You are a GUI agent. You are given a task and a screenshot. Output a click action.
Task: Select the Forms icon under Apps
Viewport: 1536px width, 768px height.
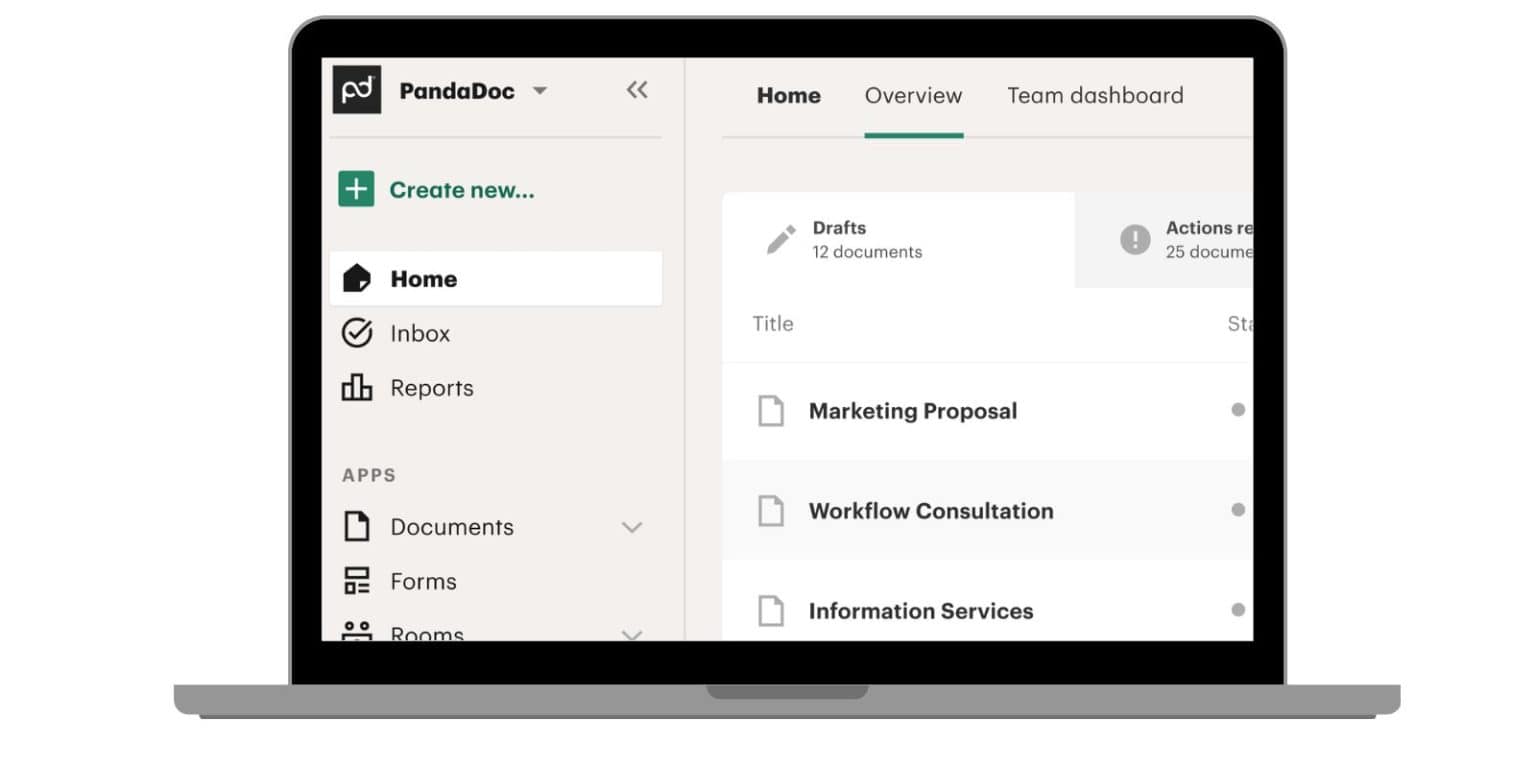point(357,580)
